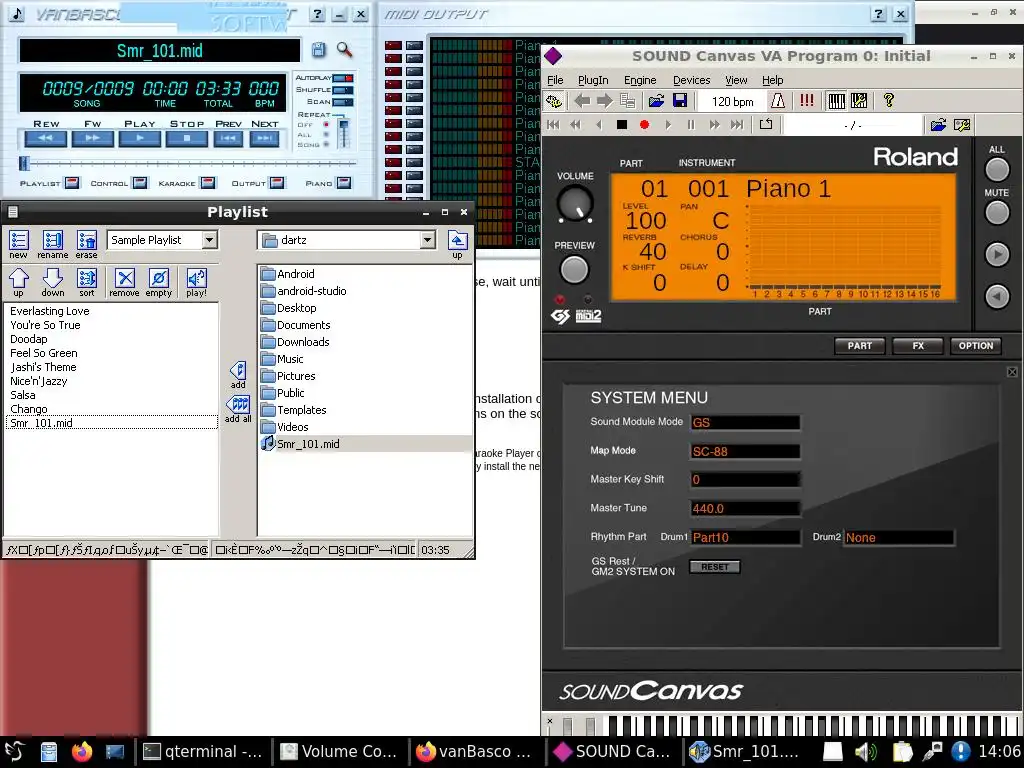Click the open folder icon in SOUND Canvas toolbar
1024x768 pixels.
(656, 101)
